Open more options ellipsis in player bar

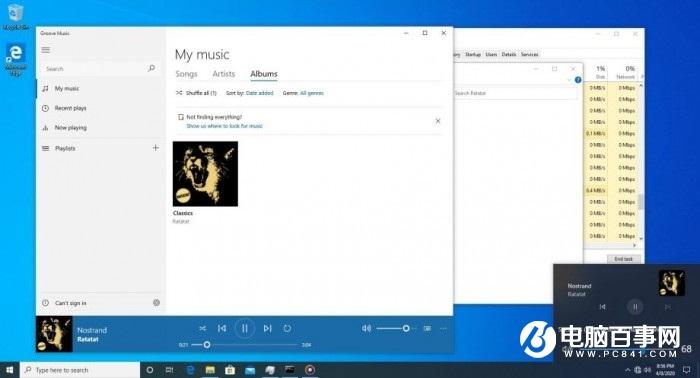pyautogui.click(x=443, y=328)
